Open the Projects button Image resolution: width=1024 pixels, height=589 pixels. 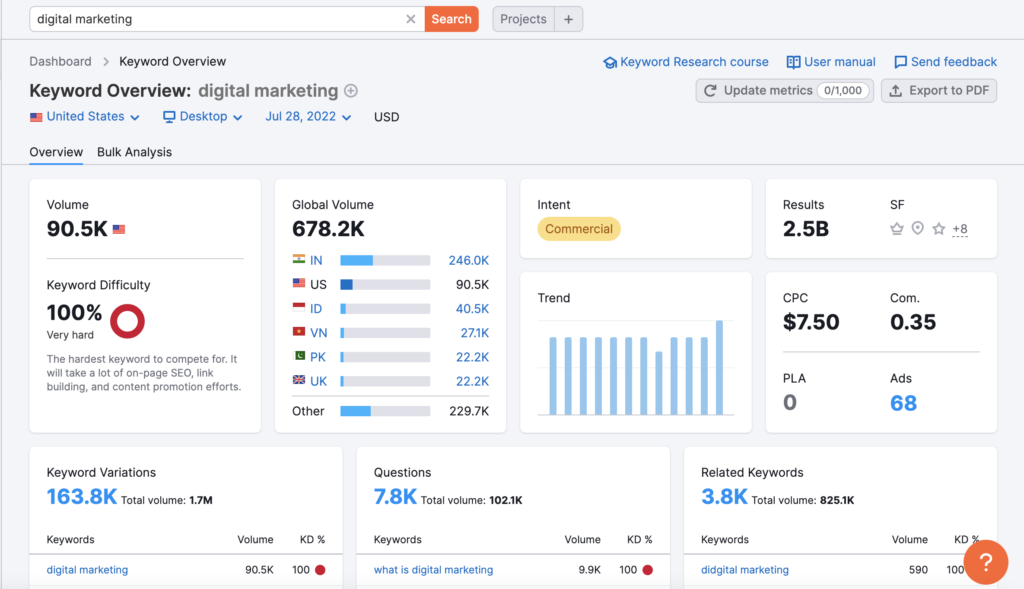[x=523, y=19]
